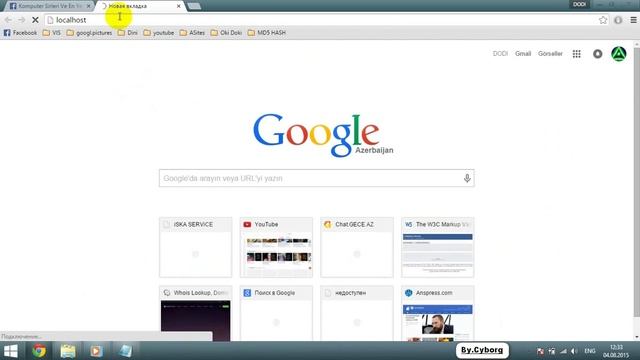Open Google notifications bell

(598, 54)
